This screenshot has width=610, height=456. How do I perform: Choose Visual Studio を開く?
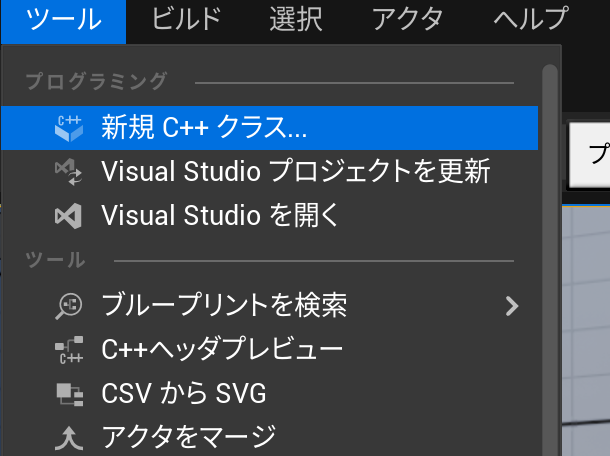pos(270,216)
